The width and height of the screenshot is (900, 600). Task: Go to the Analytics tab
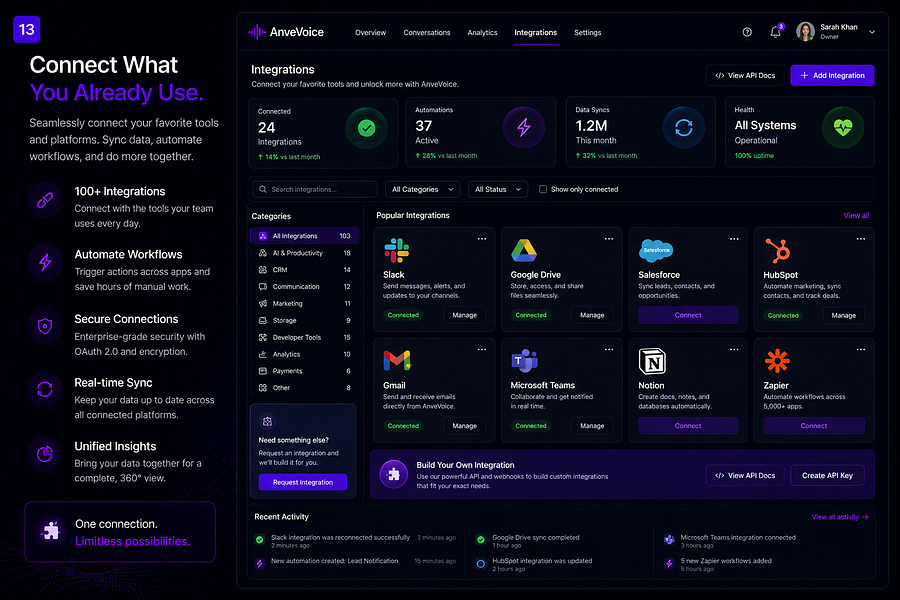pos(482,33)
